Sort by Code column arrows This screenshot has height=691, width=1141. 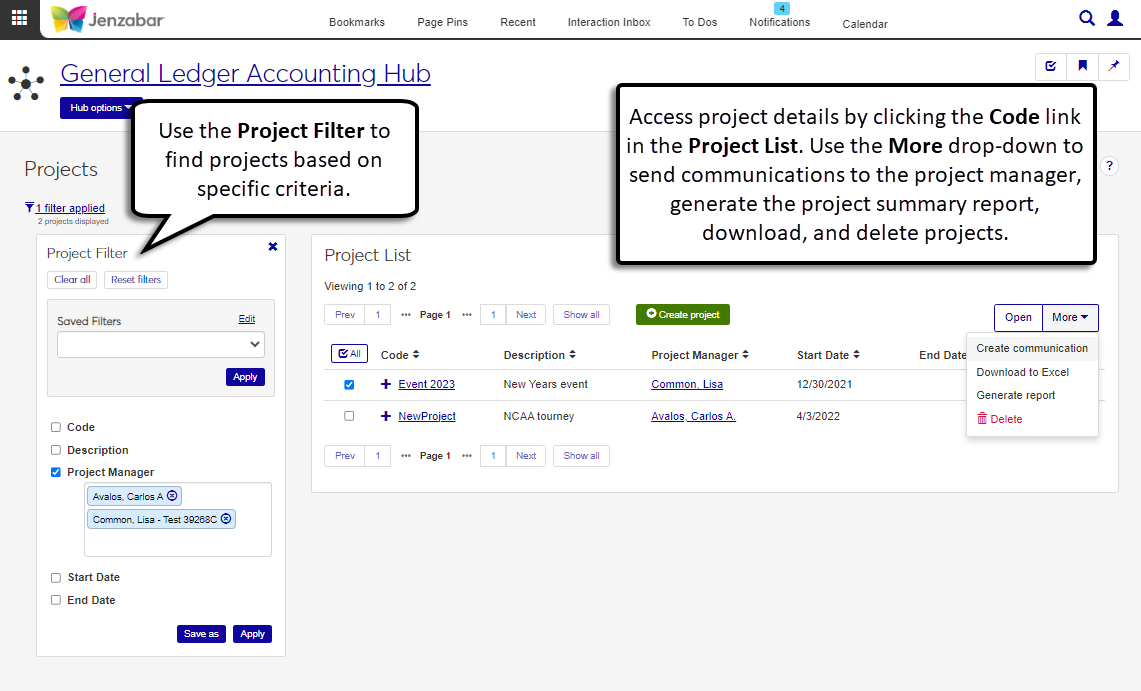(416, 354)
